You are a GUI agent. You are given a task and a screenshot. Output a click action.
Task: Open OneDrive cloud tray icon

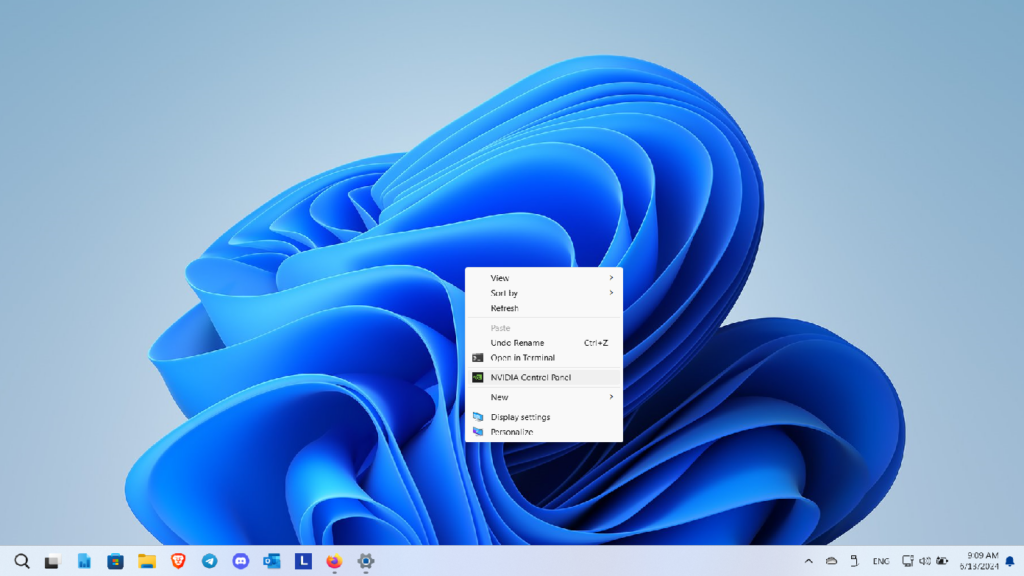tap(831, 561)
